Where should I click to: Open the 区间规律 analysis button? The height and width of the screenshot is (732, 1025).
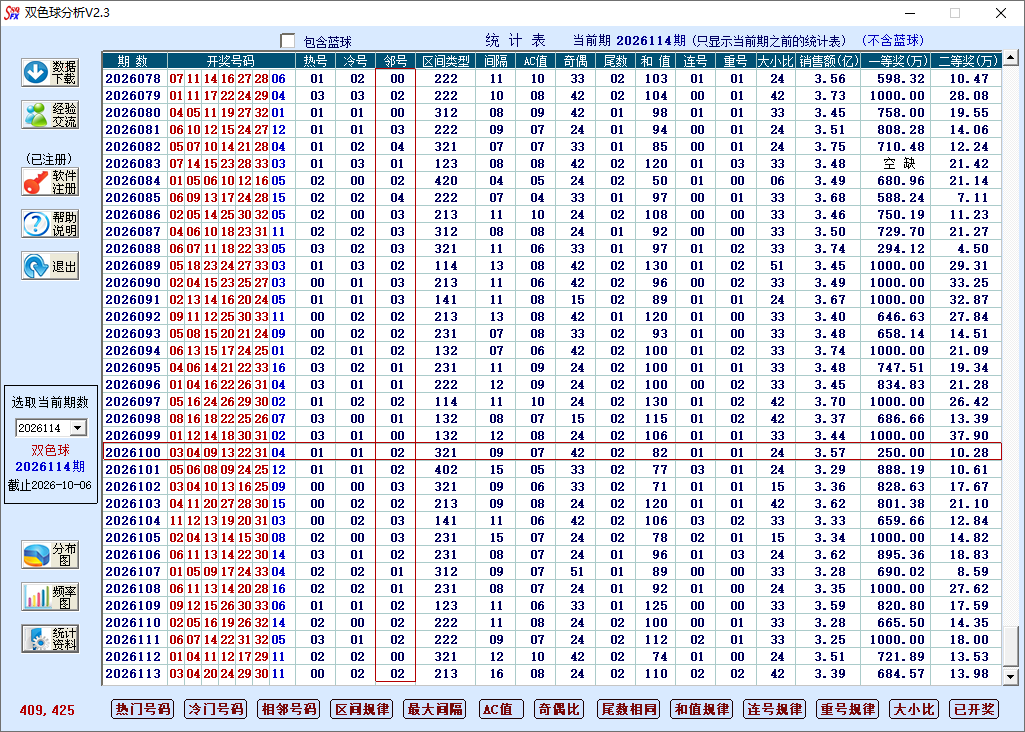point(362,709)
